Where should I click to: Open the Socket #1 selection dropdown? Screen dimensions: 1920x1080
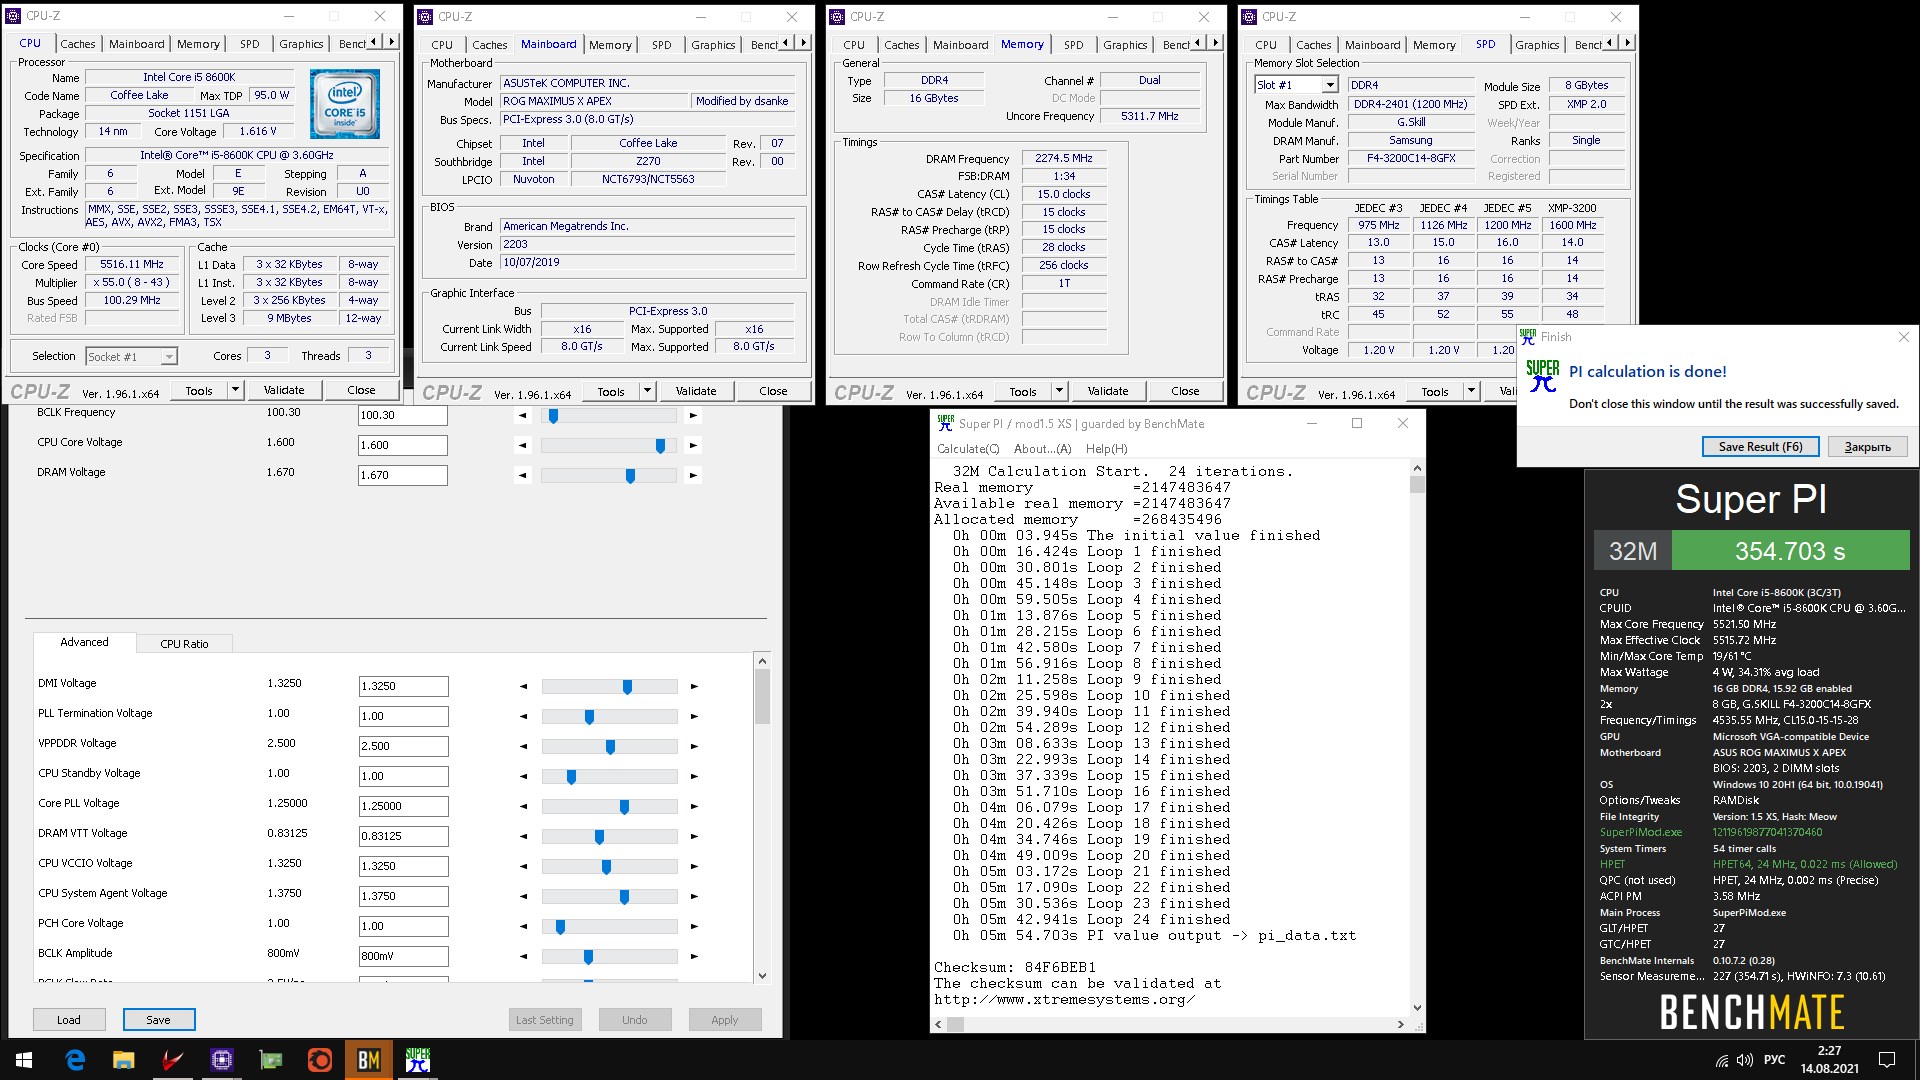[x=131, y=357]
